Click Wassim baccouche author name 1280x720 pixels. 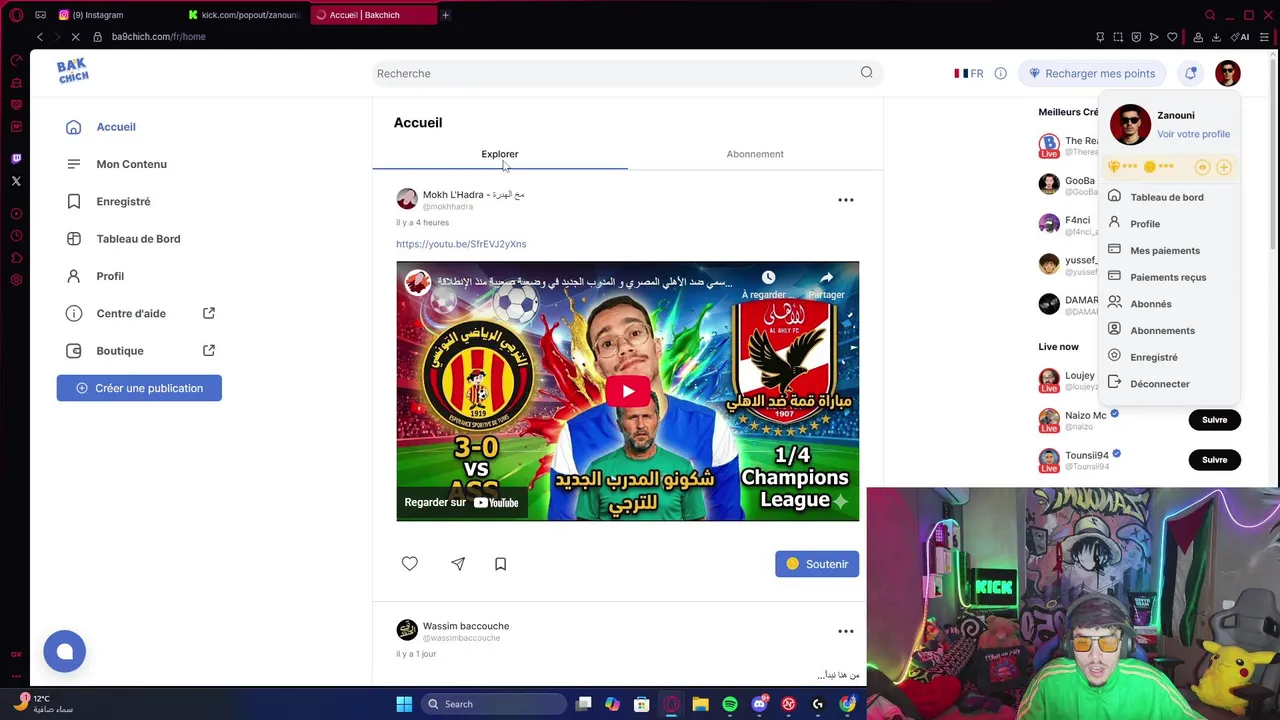[x=466, y=626]
